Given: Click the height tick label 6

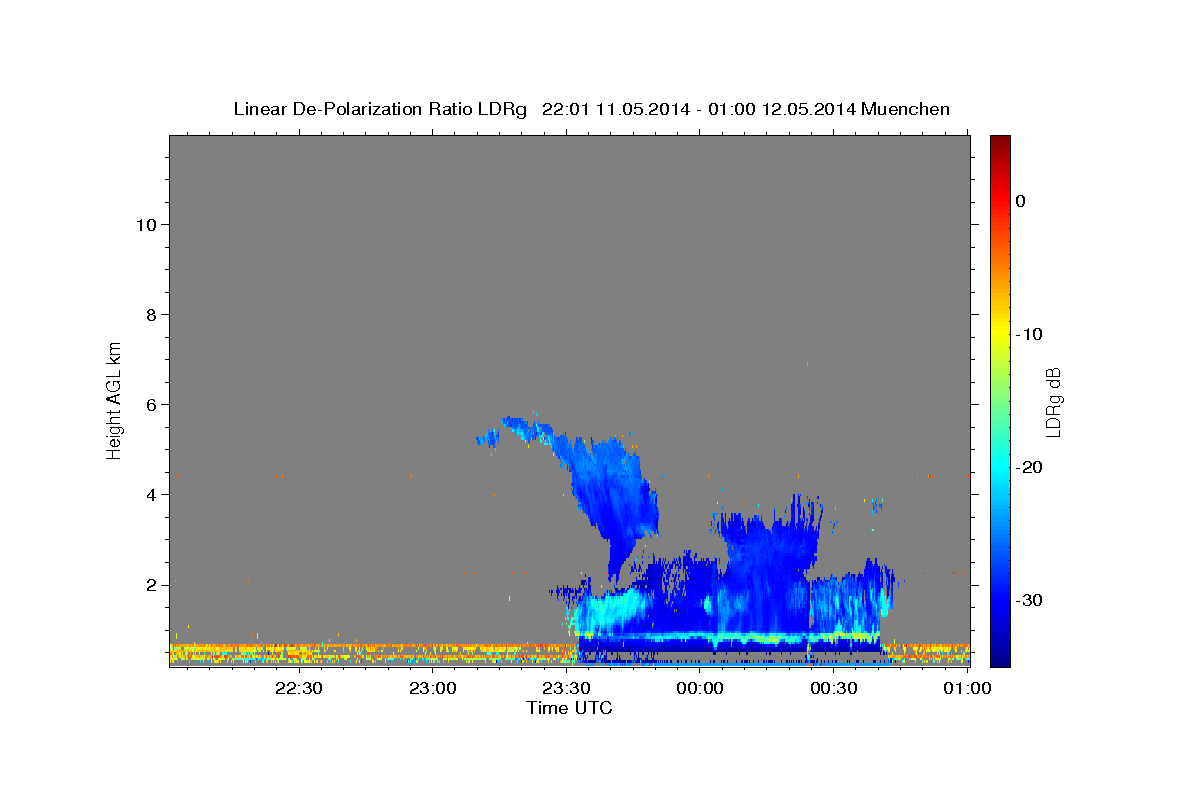Looking at the screenshot, I should point(150,405).
